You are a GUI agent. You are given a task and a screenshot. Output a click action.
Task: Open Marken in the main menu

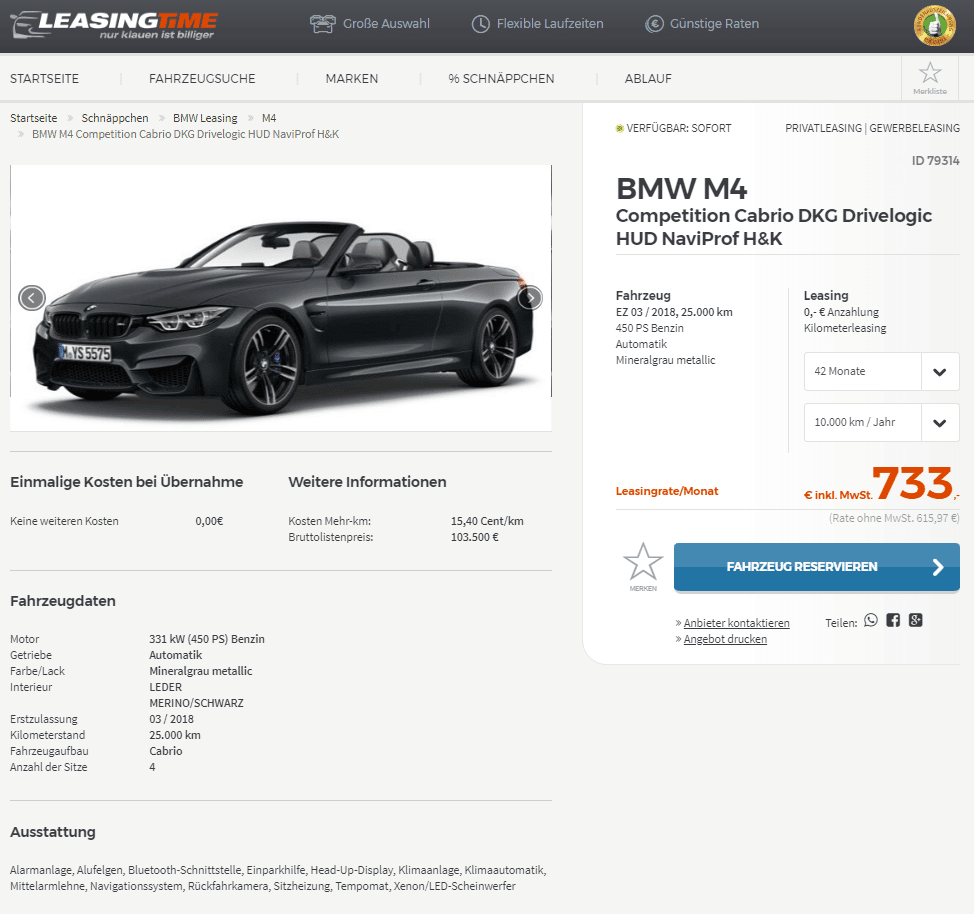click(352, 79)
